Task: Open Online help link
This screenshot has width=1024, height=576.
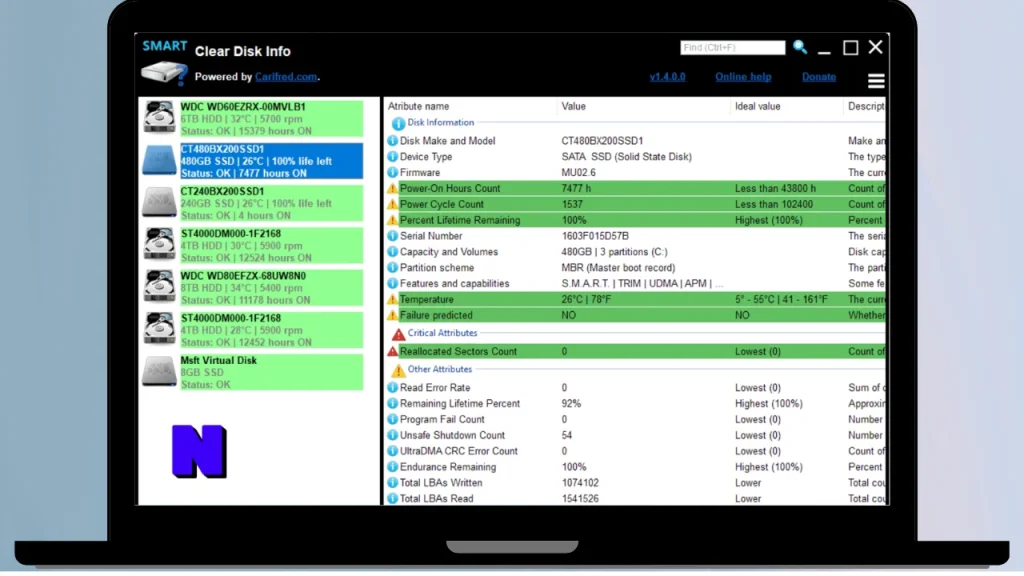Action: coord(743,76)
